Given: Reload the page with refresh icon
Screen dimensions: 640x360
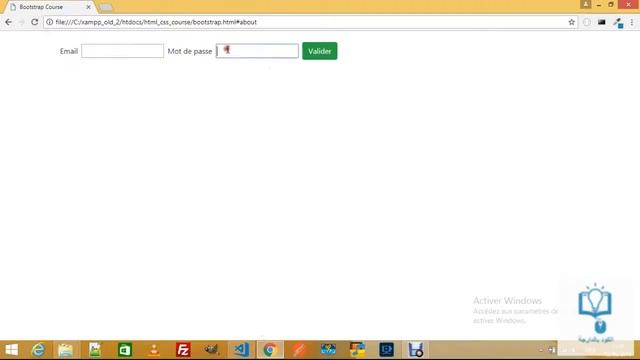Looking at the screenshot, I should click(x=35, y=22).
